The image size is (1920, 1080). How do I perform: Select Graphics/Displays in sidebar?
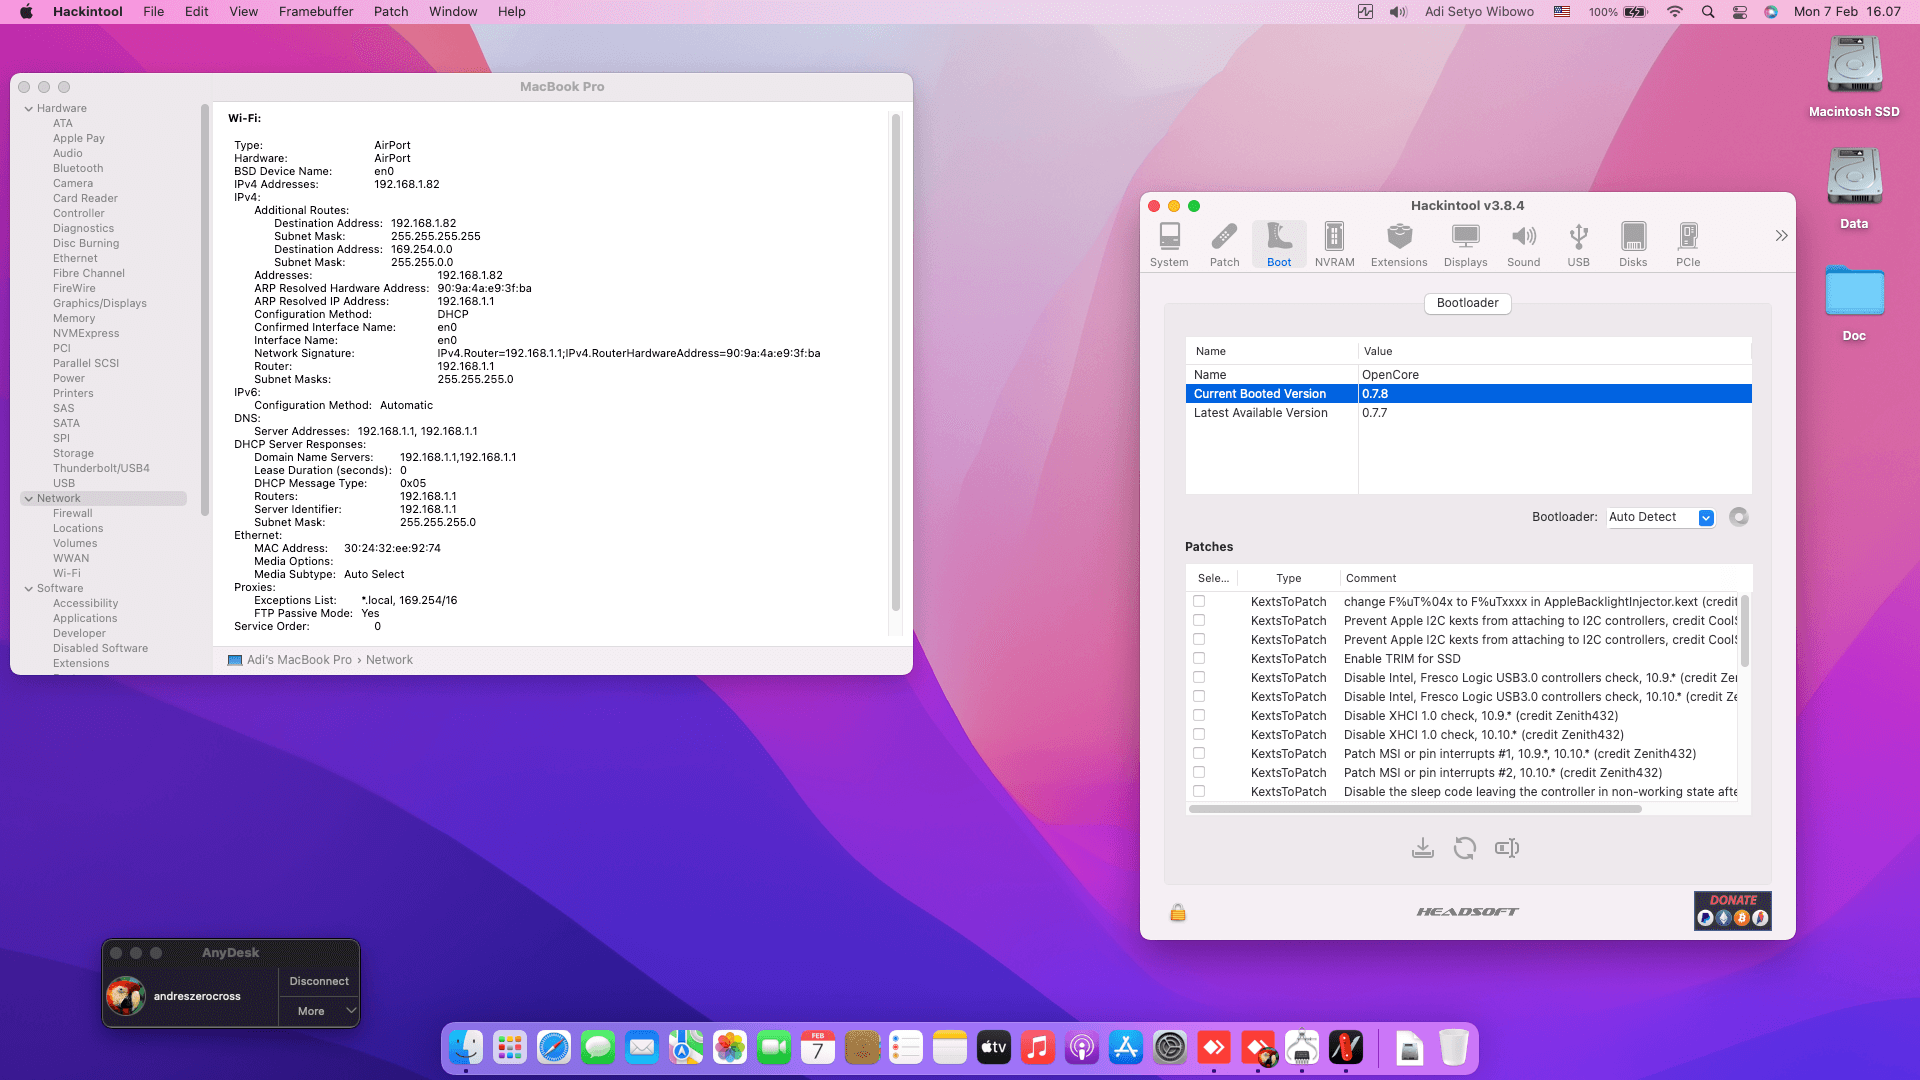tap(99, 303)
